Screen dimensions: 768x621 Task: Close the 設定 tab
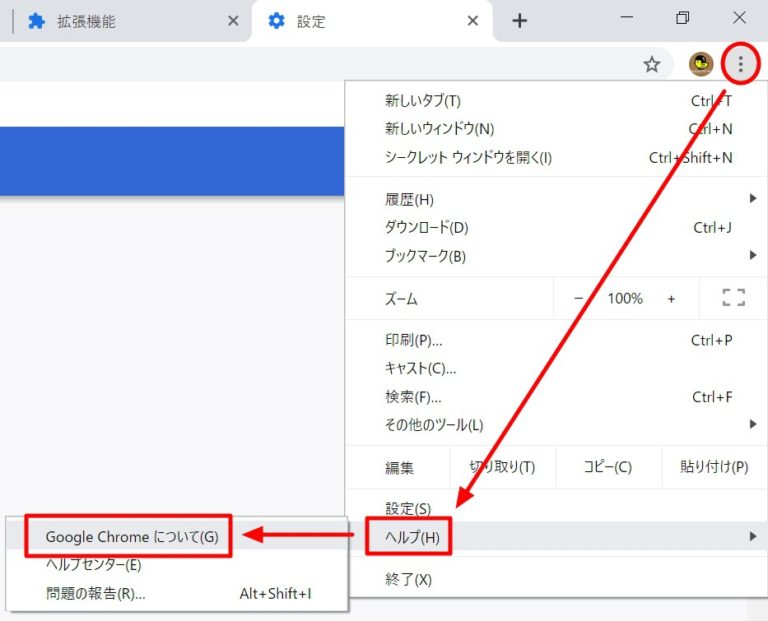point(473,21)
